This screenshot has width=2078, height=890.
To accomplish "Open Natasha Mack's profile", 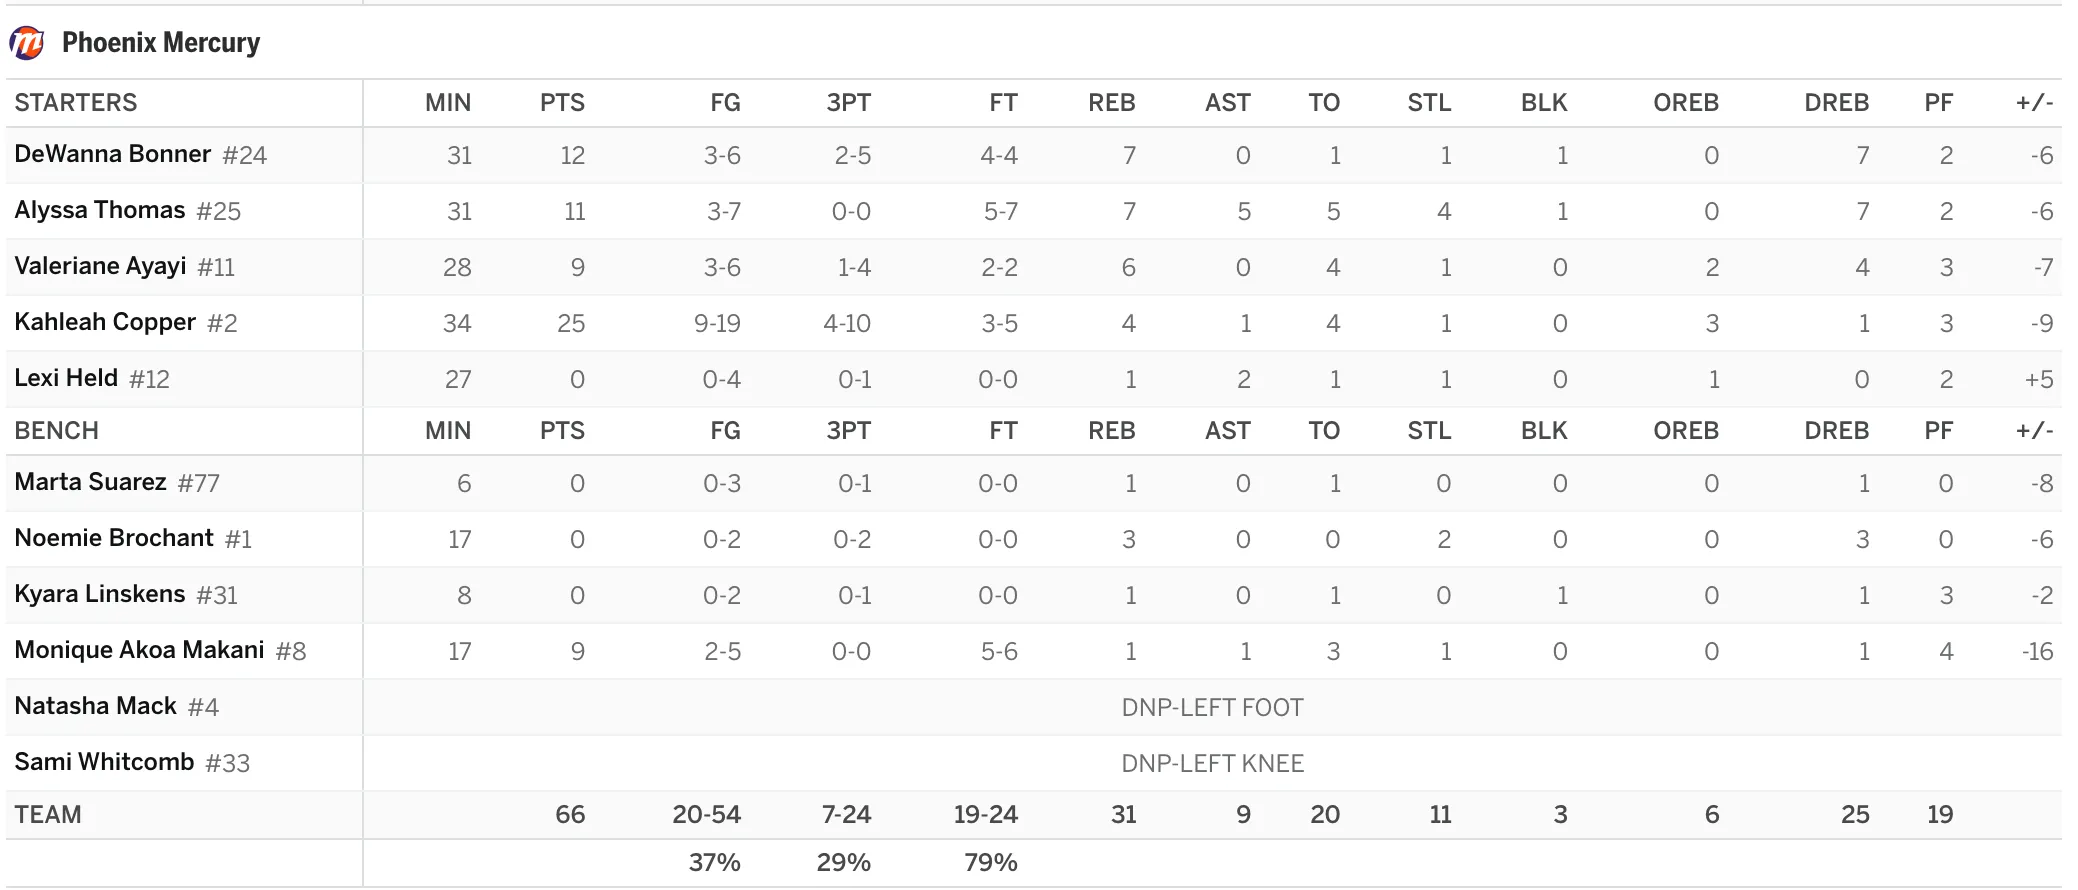I will coord(95,706).
